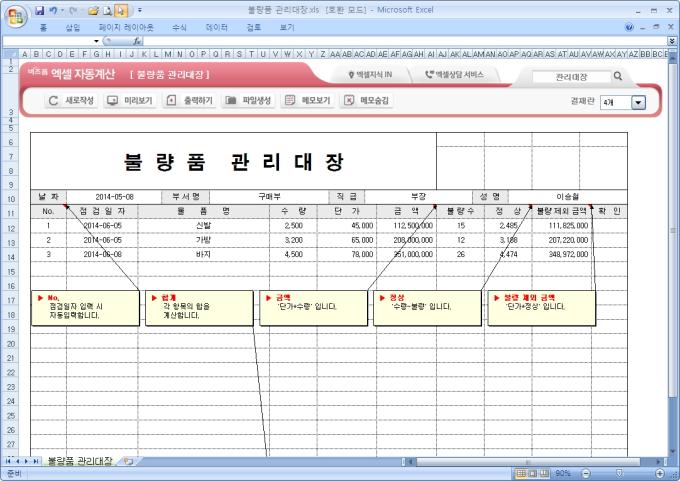Select the name cell 이승철
Viewport: 680px width, 481px height.
(568, 197)
